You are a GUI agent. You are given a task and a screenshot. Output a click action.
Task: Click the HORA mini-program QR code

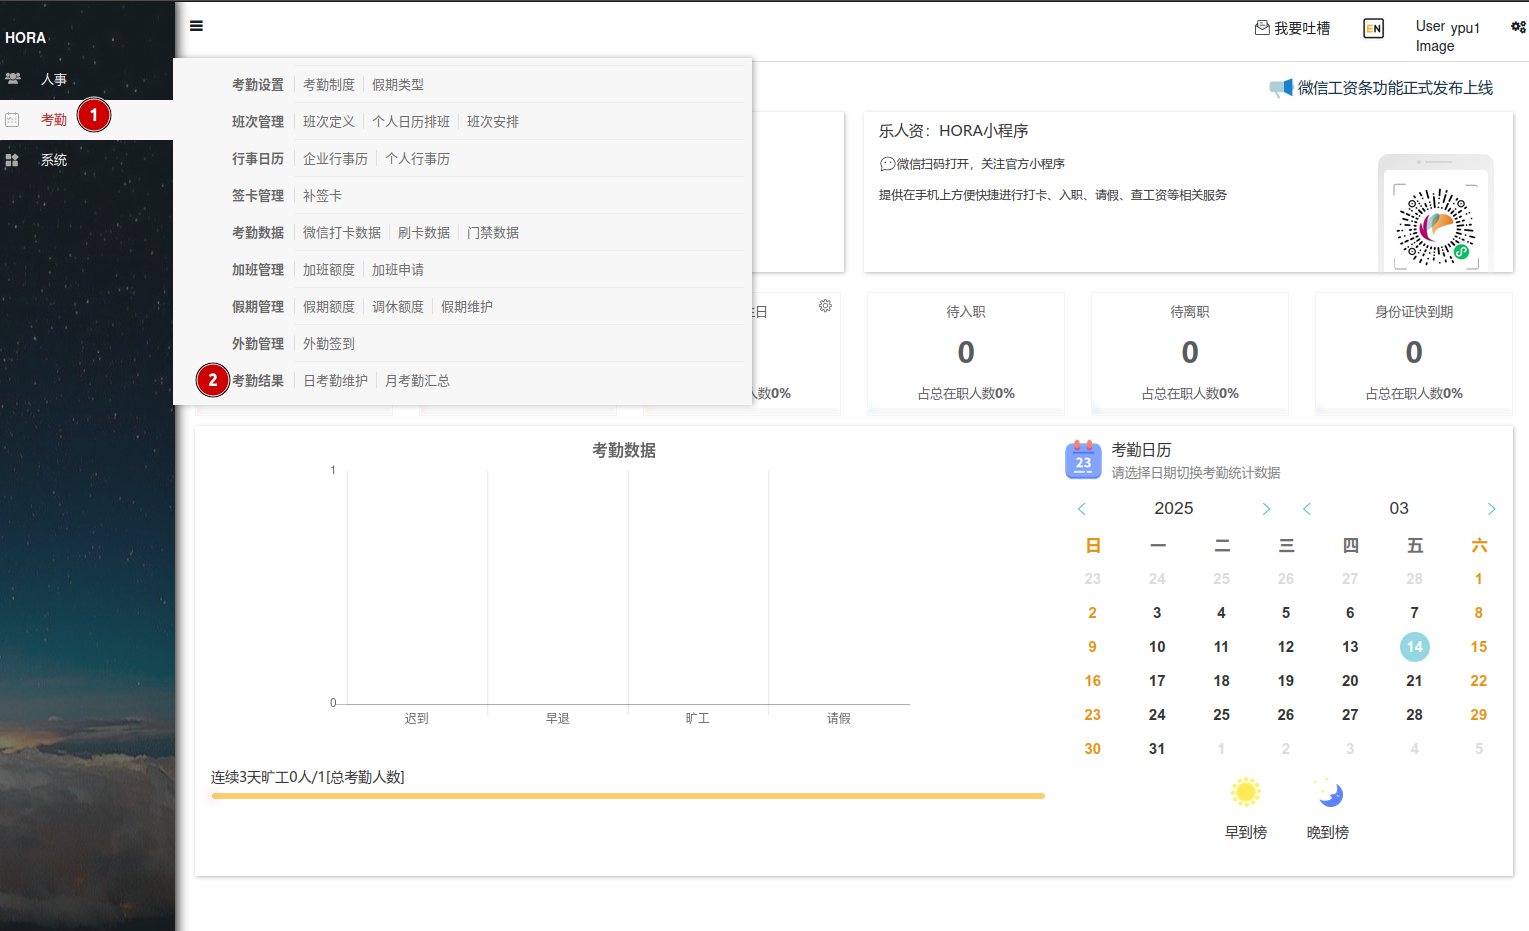click(1435, 227)
